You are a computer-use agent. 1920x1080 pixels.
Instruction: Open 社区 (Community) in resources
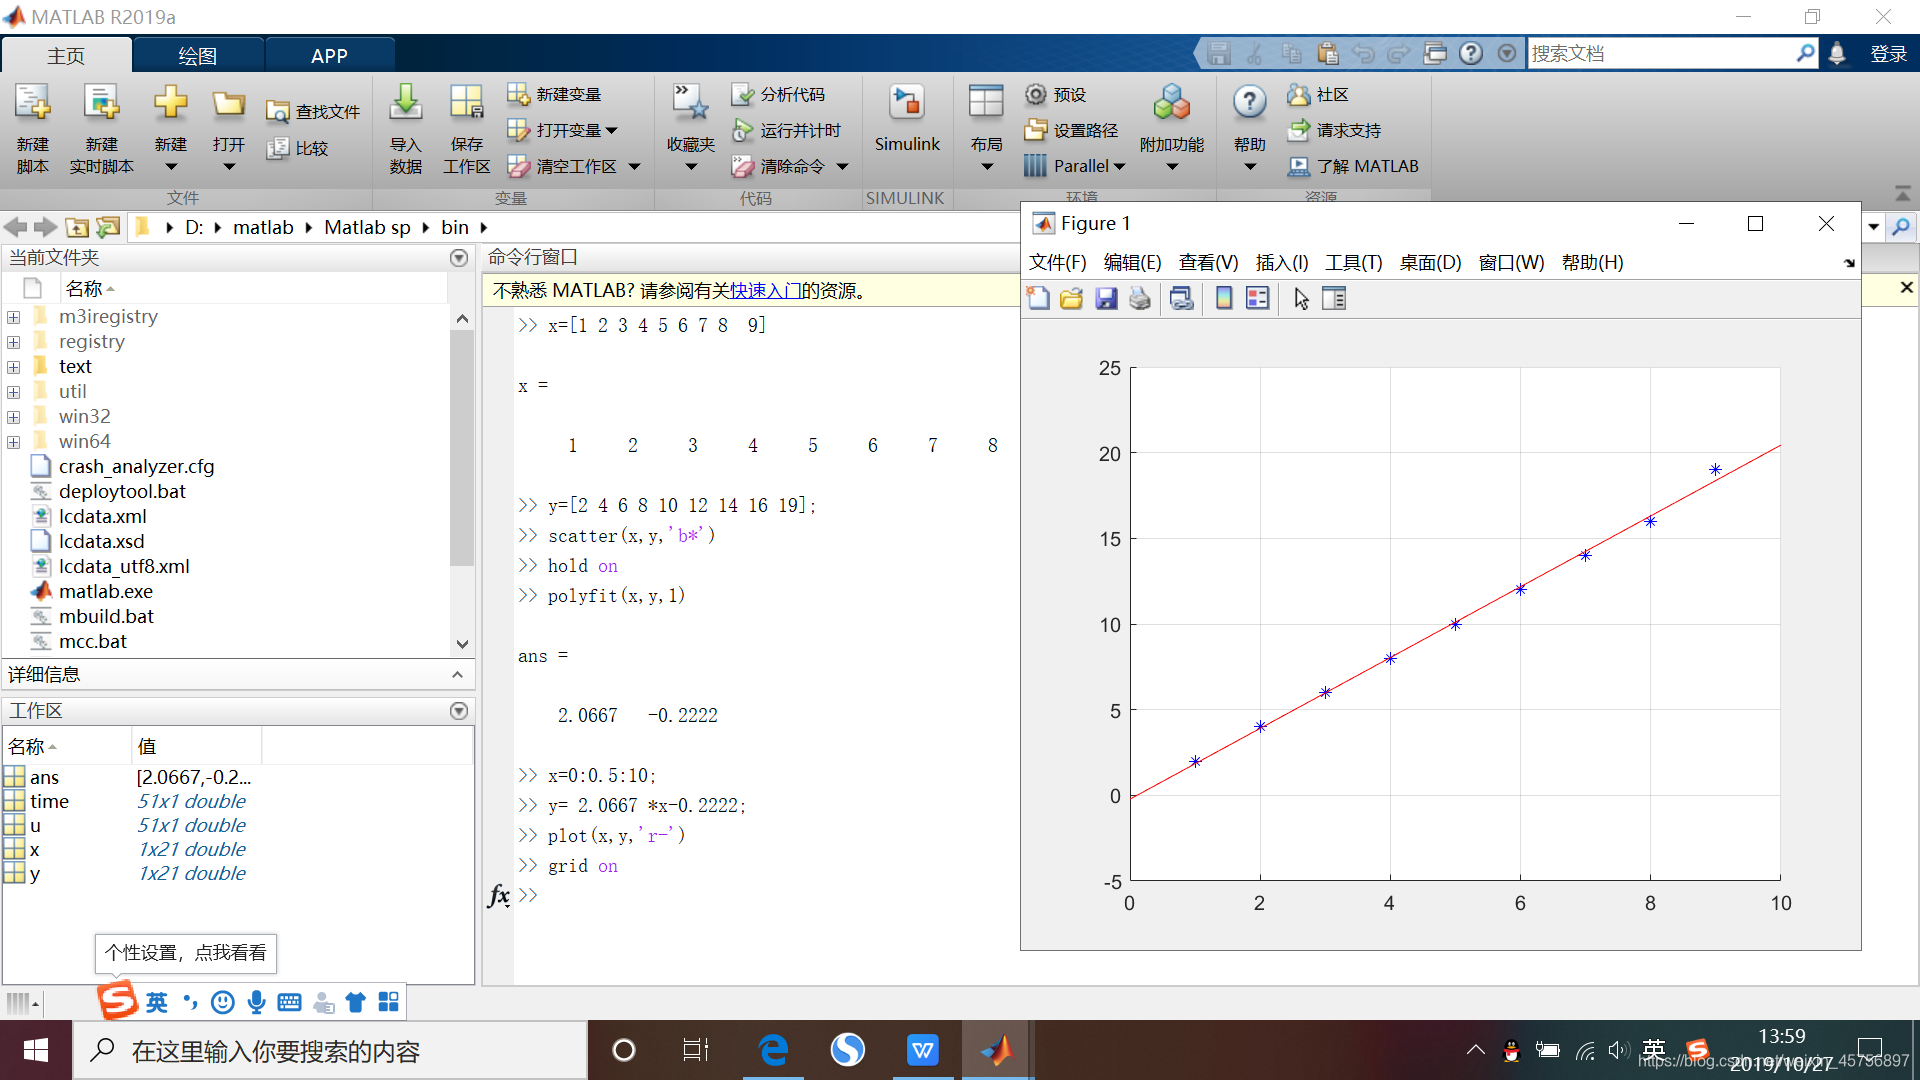click(x=1319, y=94)
